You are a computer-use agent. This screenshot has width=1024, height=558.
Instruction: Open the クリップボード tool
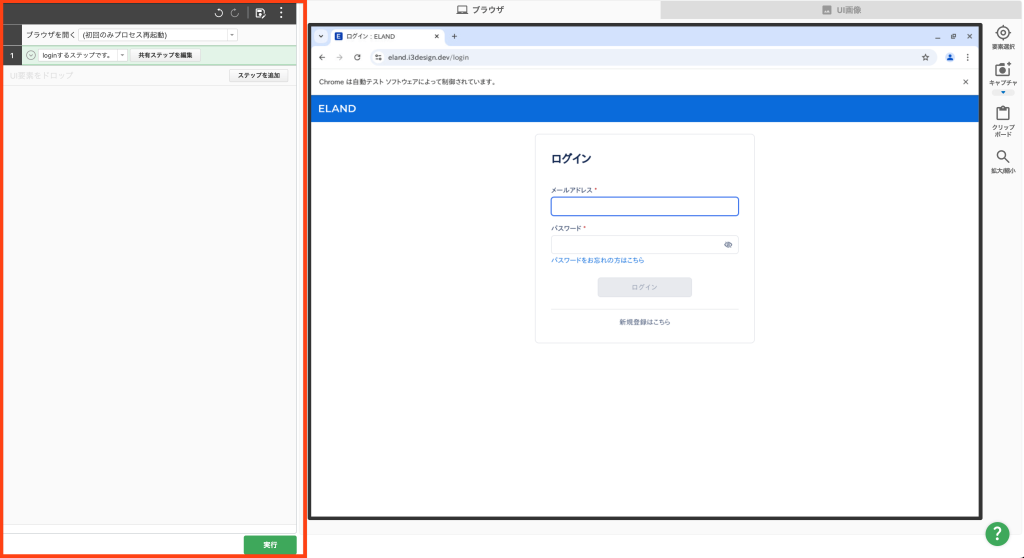pyautogui.click(x=1003, y=114)
